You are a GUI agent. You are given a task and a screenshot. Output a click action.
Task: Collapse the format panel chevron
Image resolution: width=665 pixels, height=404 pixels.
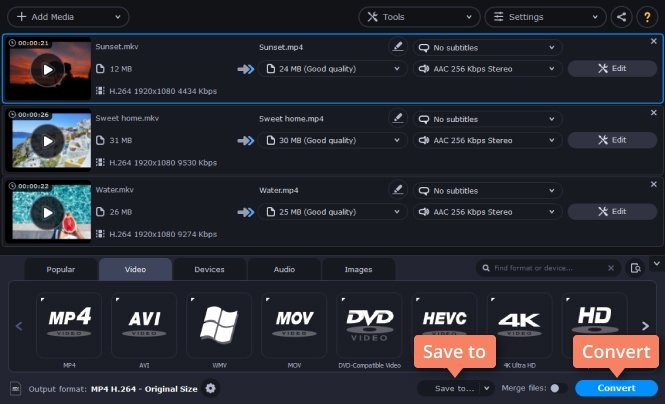point(657,264)
